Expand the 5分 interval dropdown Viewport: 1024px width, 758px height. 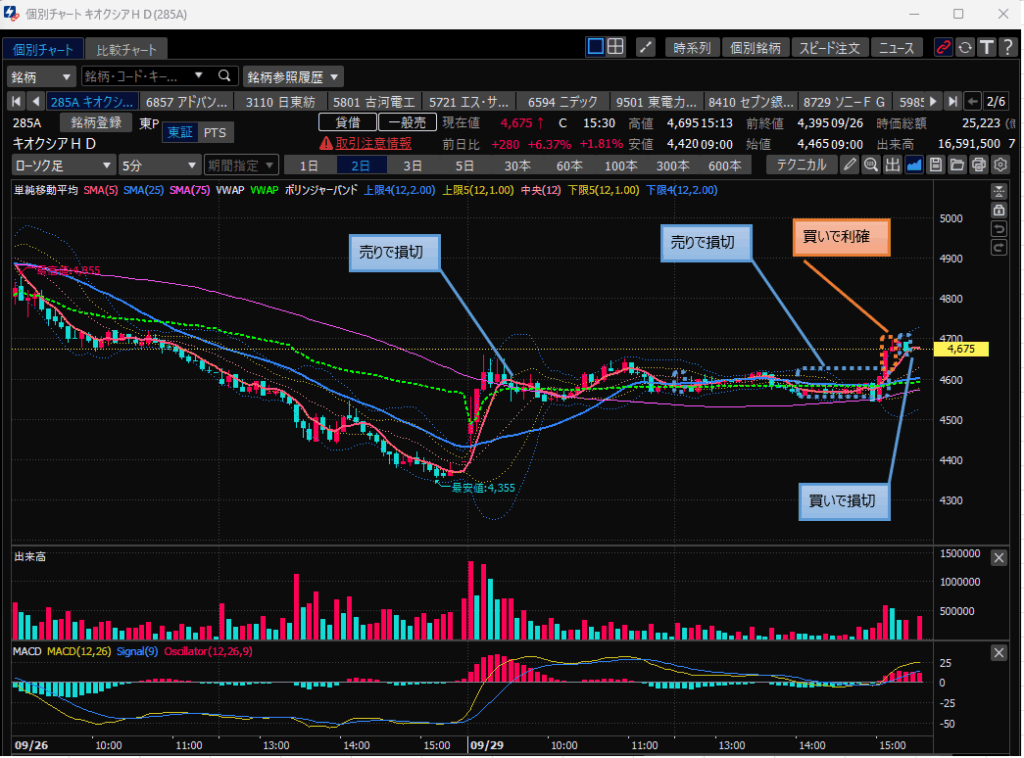coord(158,165)
